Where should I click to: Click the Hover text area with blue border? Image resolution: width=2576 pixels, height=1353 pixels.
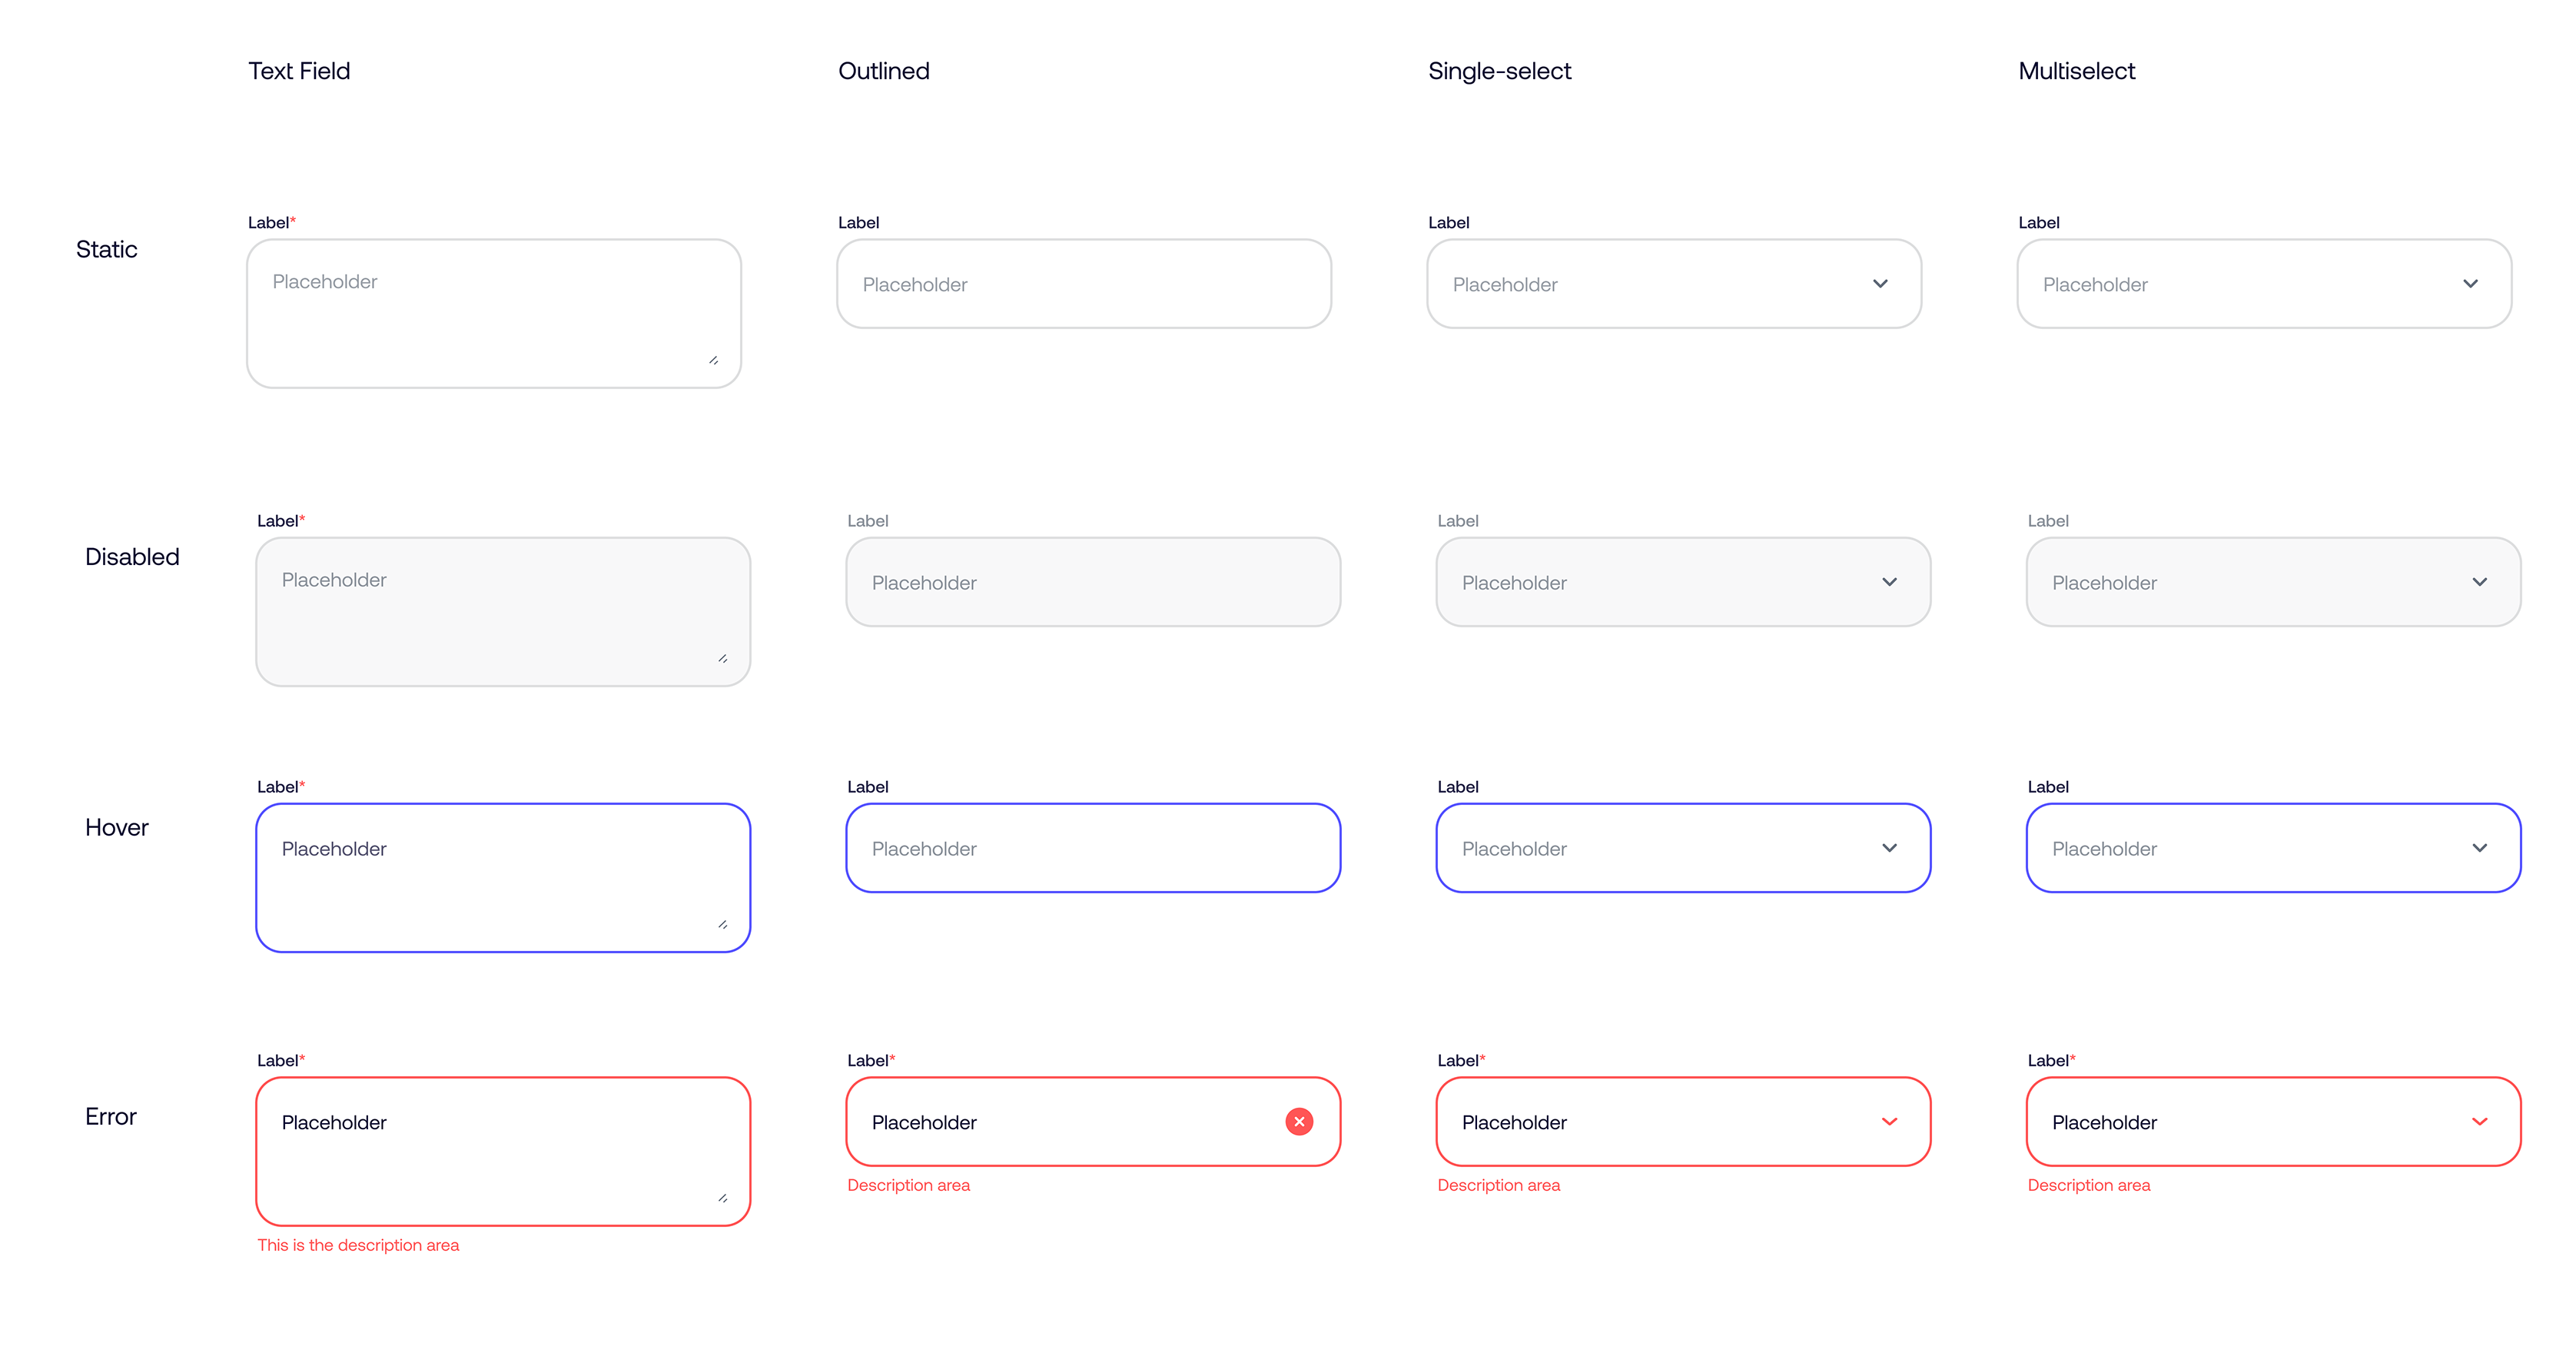[x=502, y=878]
